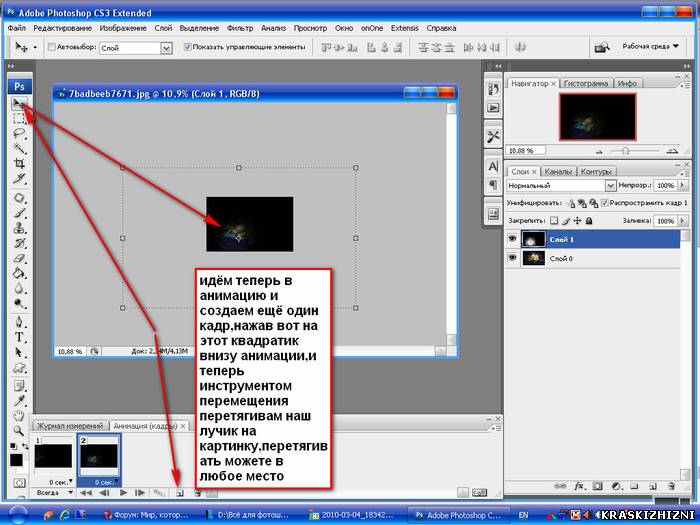This screenshot has width=700, height=525.
Task: Switch to the Каналы tab
Action: tap(558, 171)
